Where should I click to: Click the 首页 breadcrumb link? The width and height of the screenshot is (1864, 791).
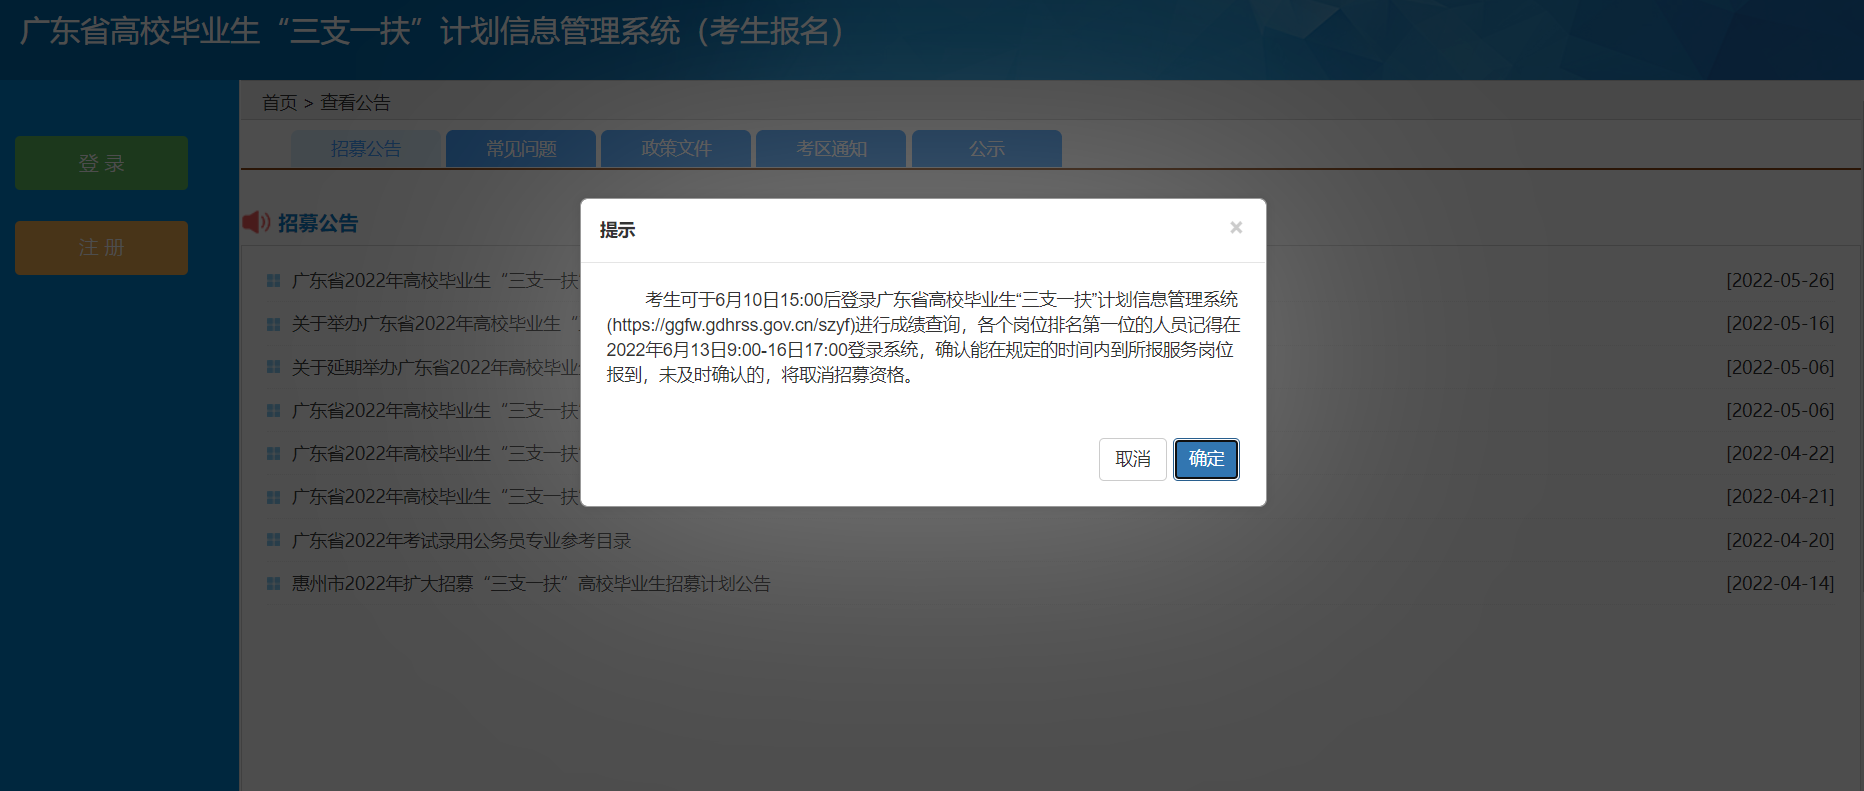279,103
